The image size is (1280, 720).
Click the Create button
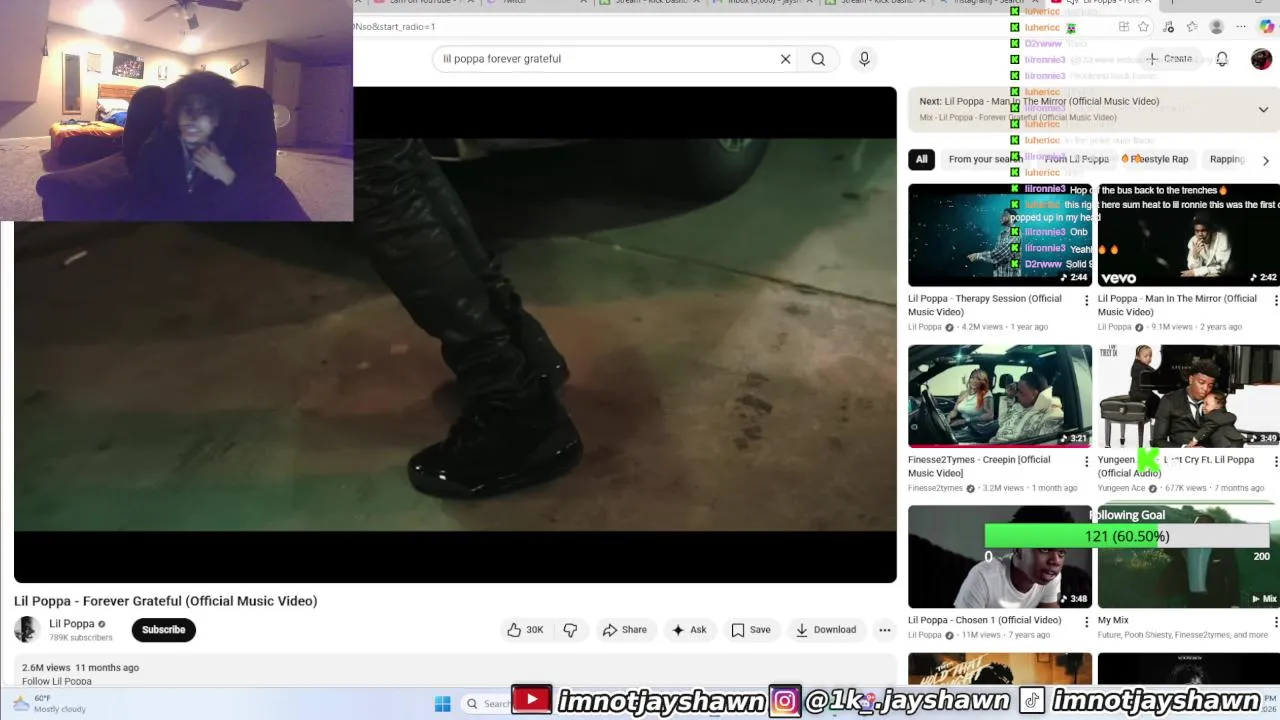click(1169, 59)
